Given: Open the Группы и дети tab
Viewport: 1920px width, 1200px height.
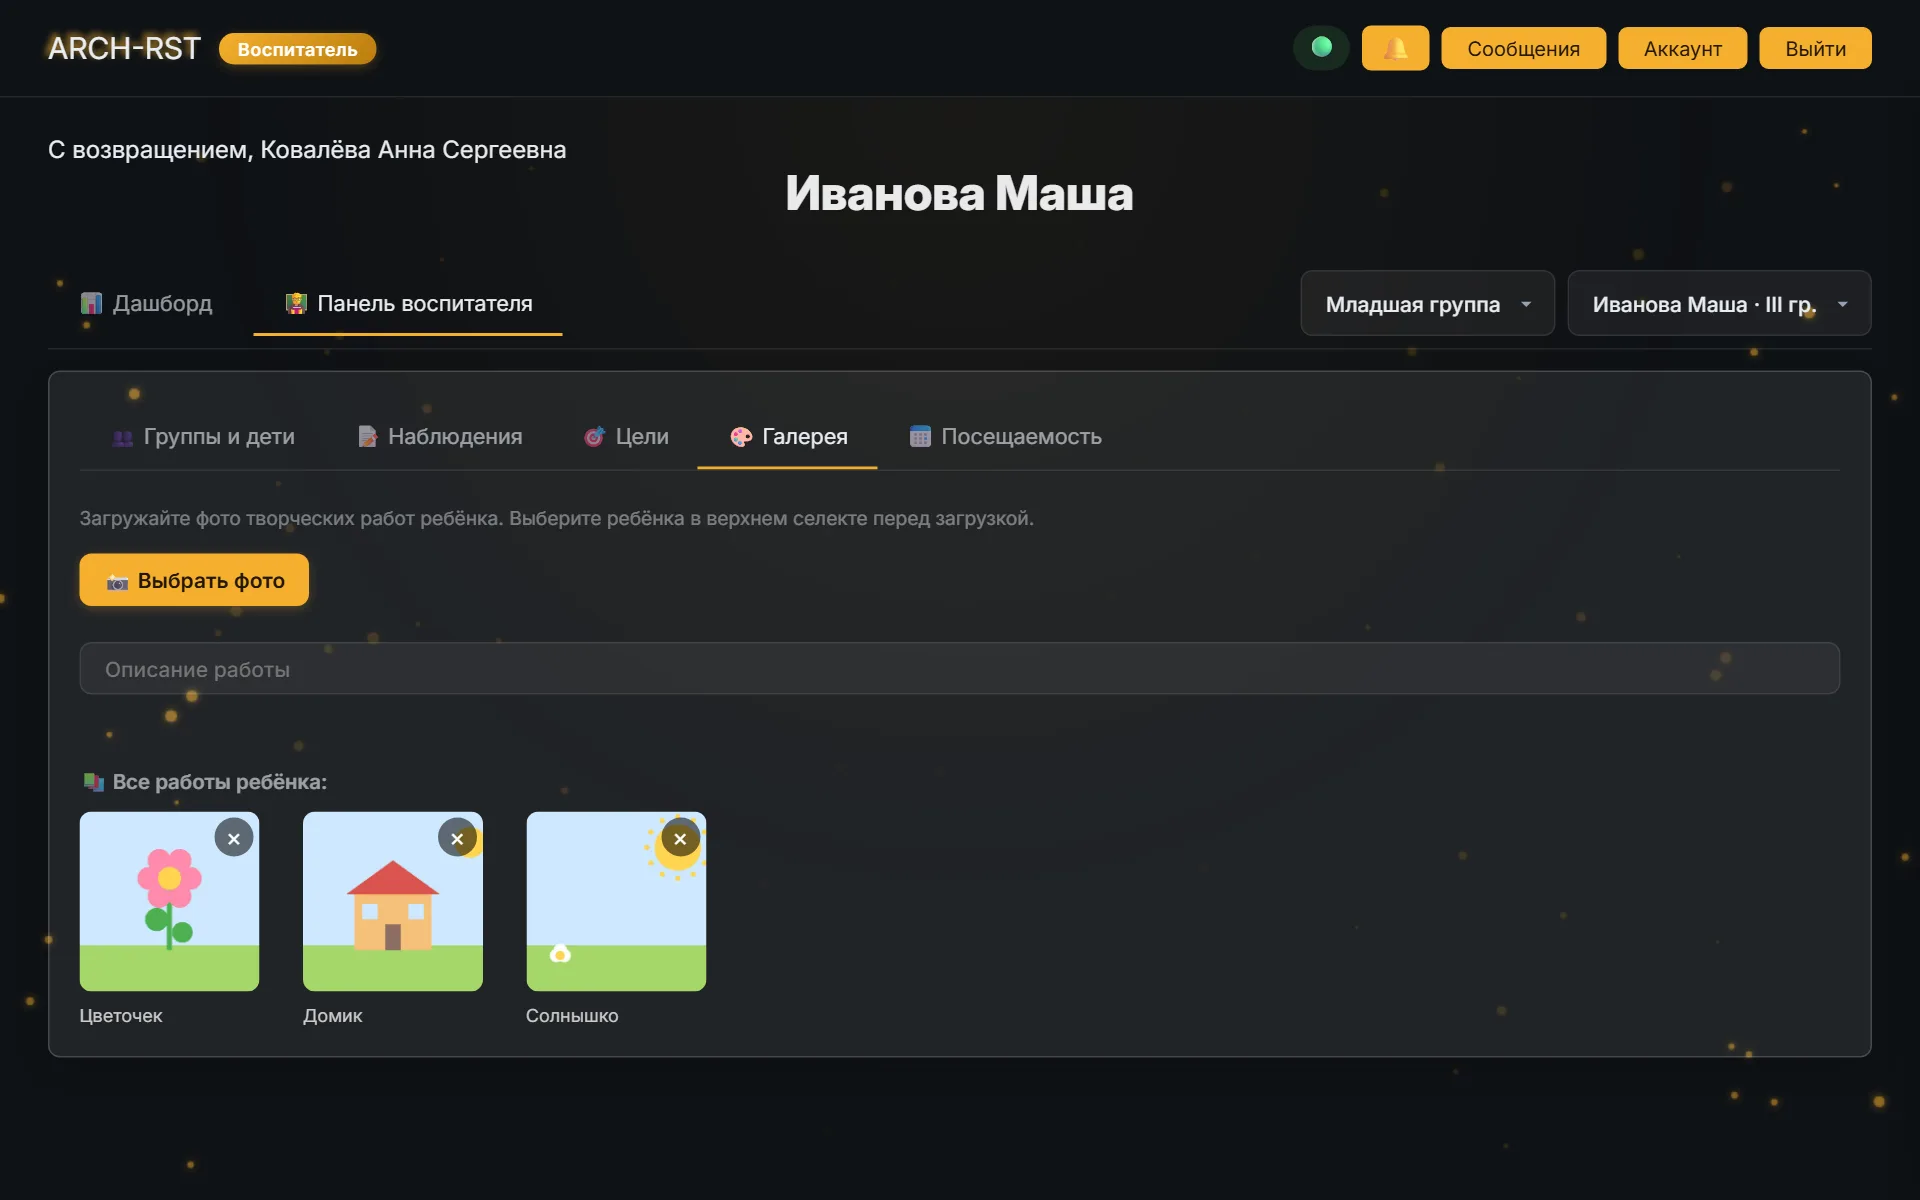Looking at the screenshot, I should point(203,437).
